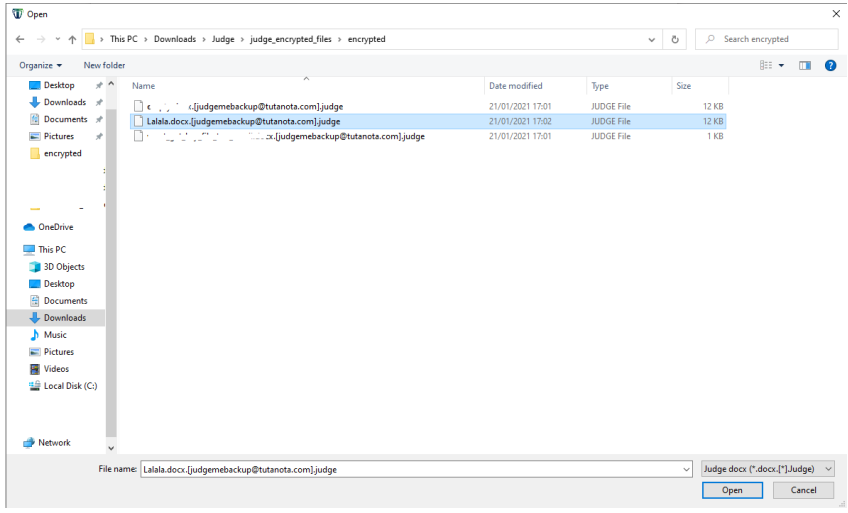
Task: Refresh the encrypted folder view
Action: coord(675,39)
